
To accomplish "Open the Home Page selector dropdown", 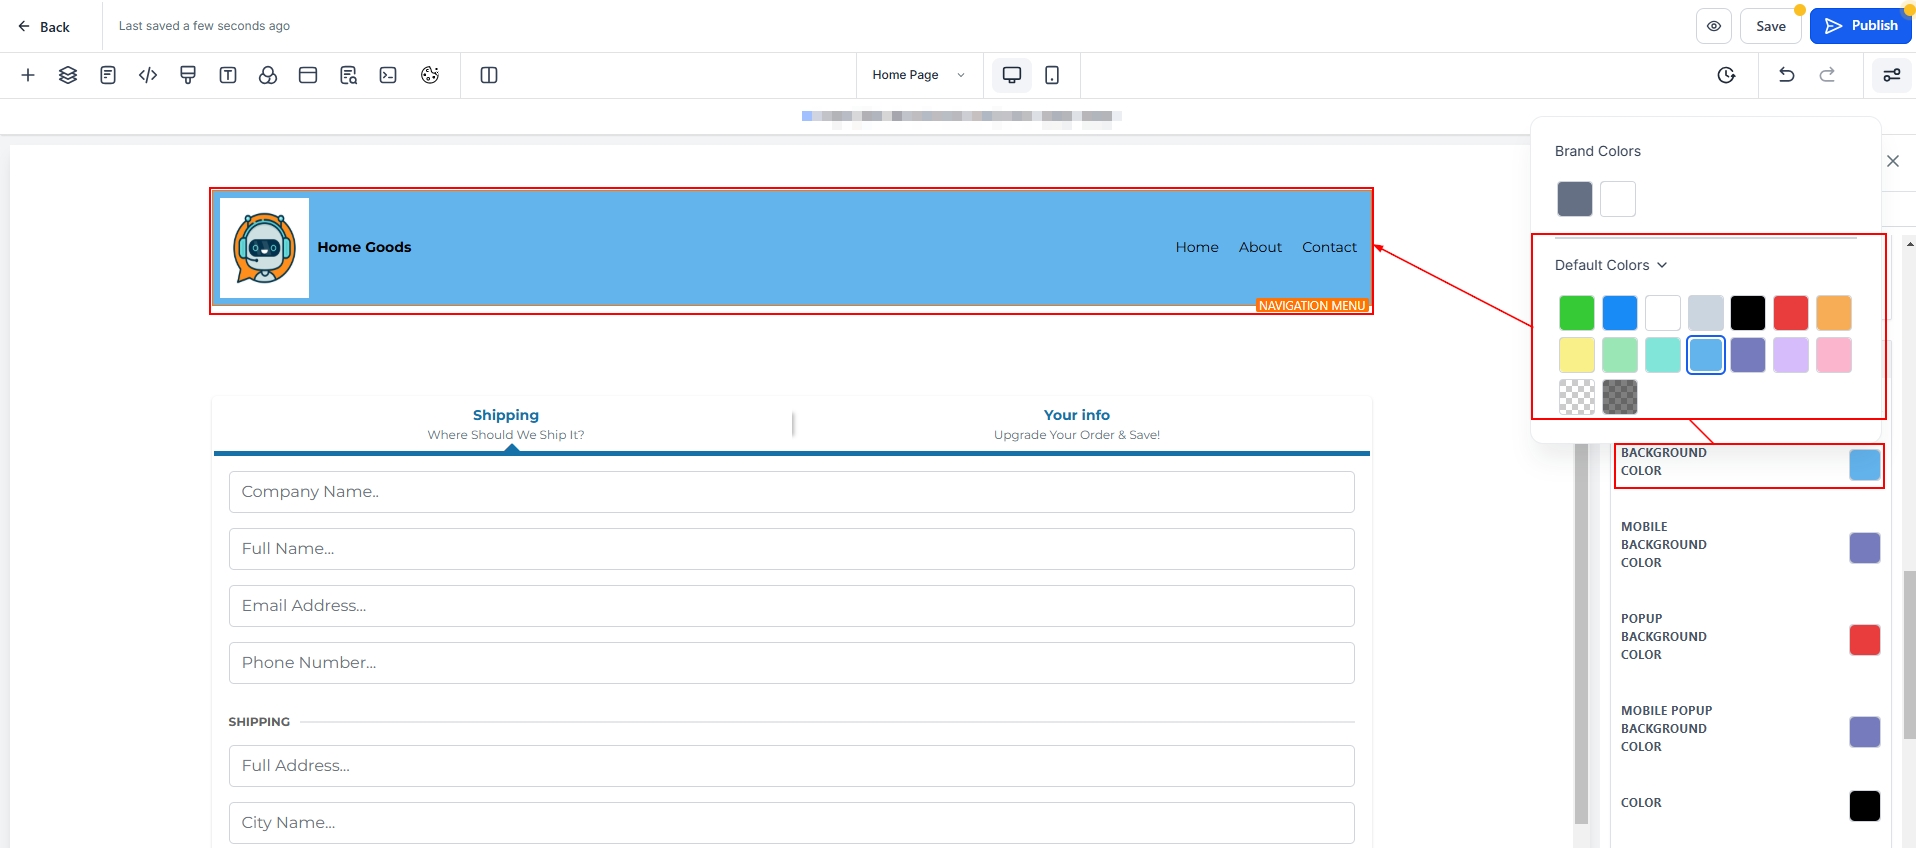I will (x=918, y=75).
